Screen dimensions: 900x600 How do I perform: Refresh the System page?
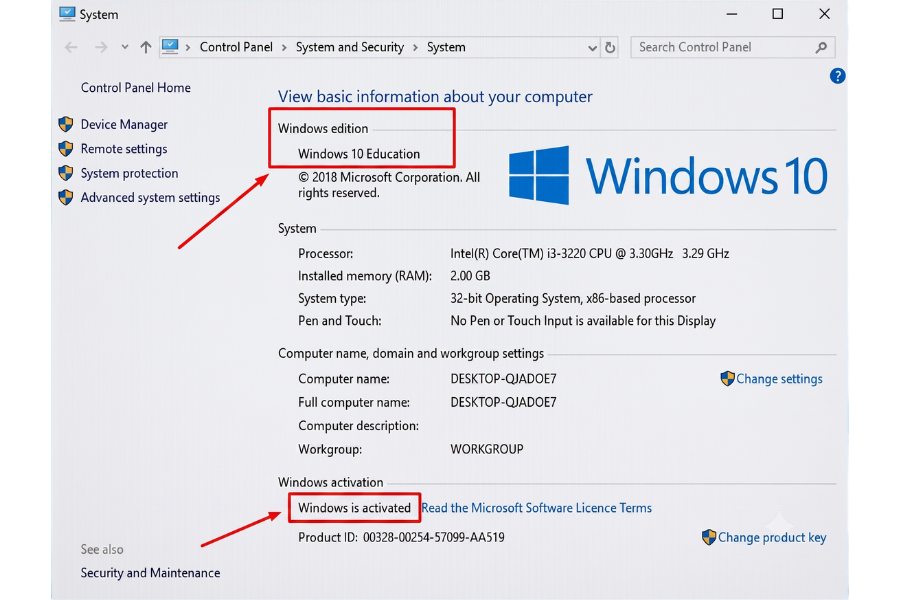click(610, 47)
